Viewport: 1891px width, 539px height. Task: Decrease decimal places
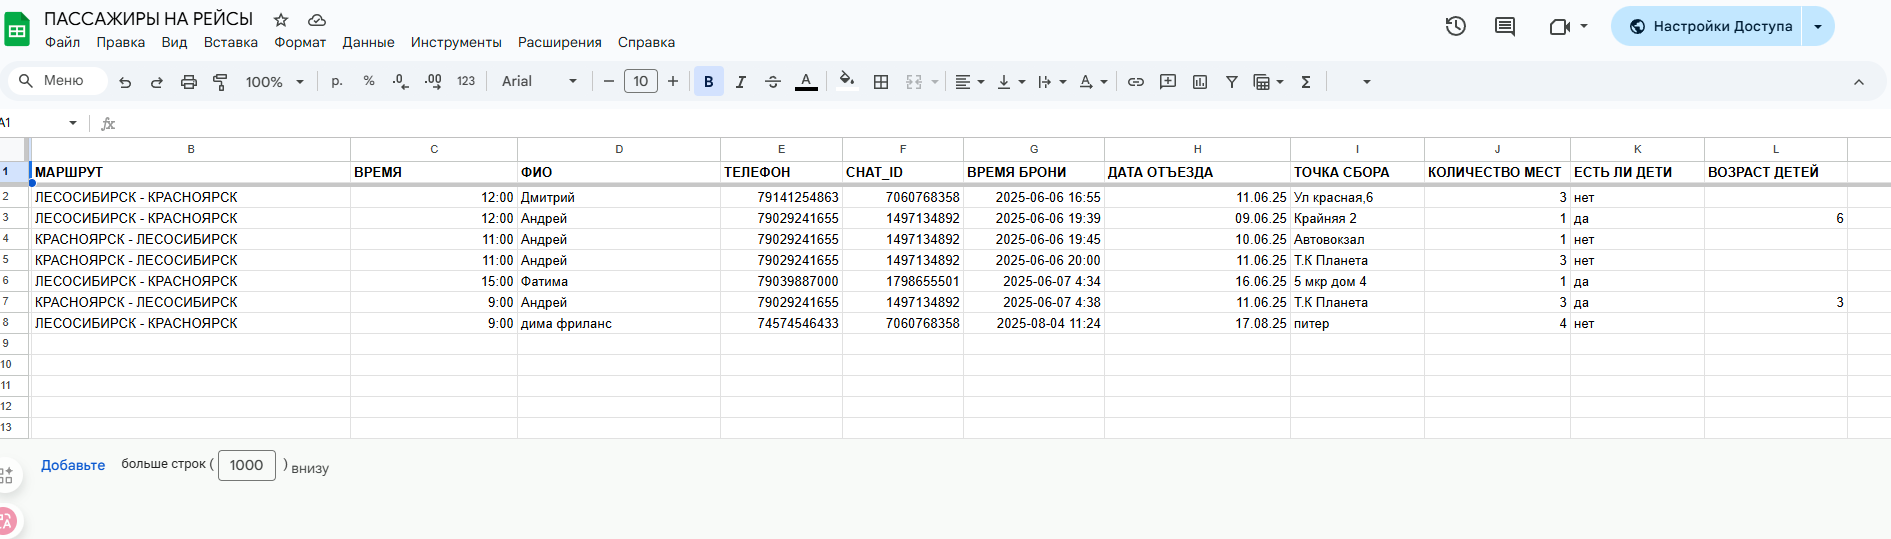401,82
